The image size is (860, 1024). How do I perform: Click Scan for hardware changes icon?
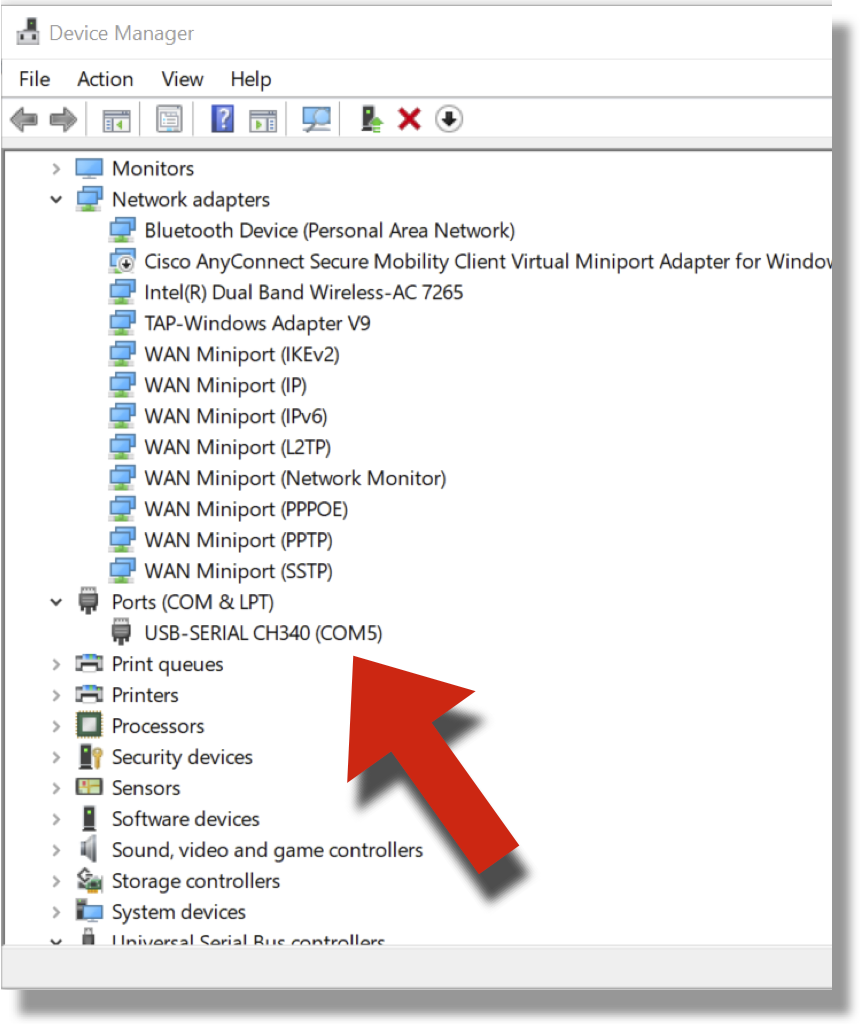(317, 120)
